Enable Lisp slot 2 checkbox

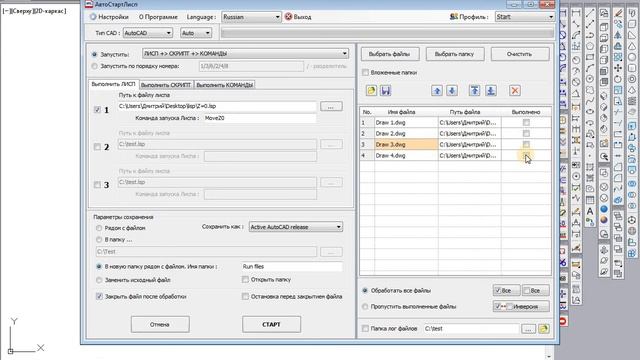(97, 147)
